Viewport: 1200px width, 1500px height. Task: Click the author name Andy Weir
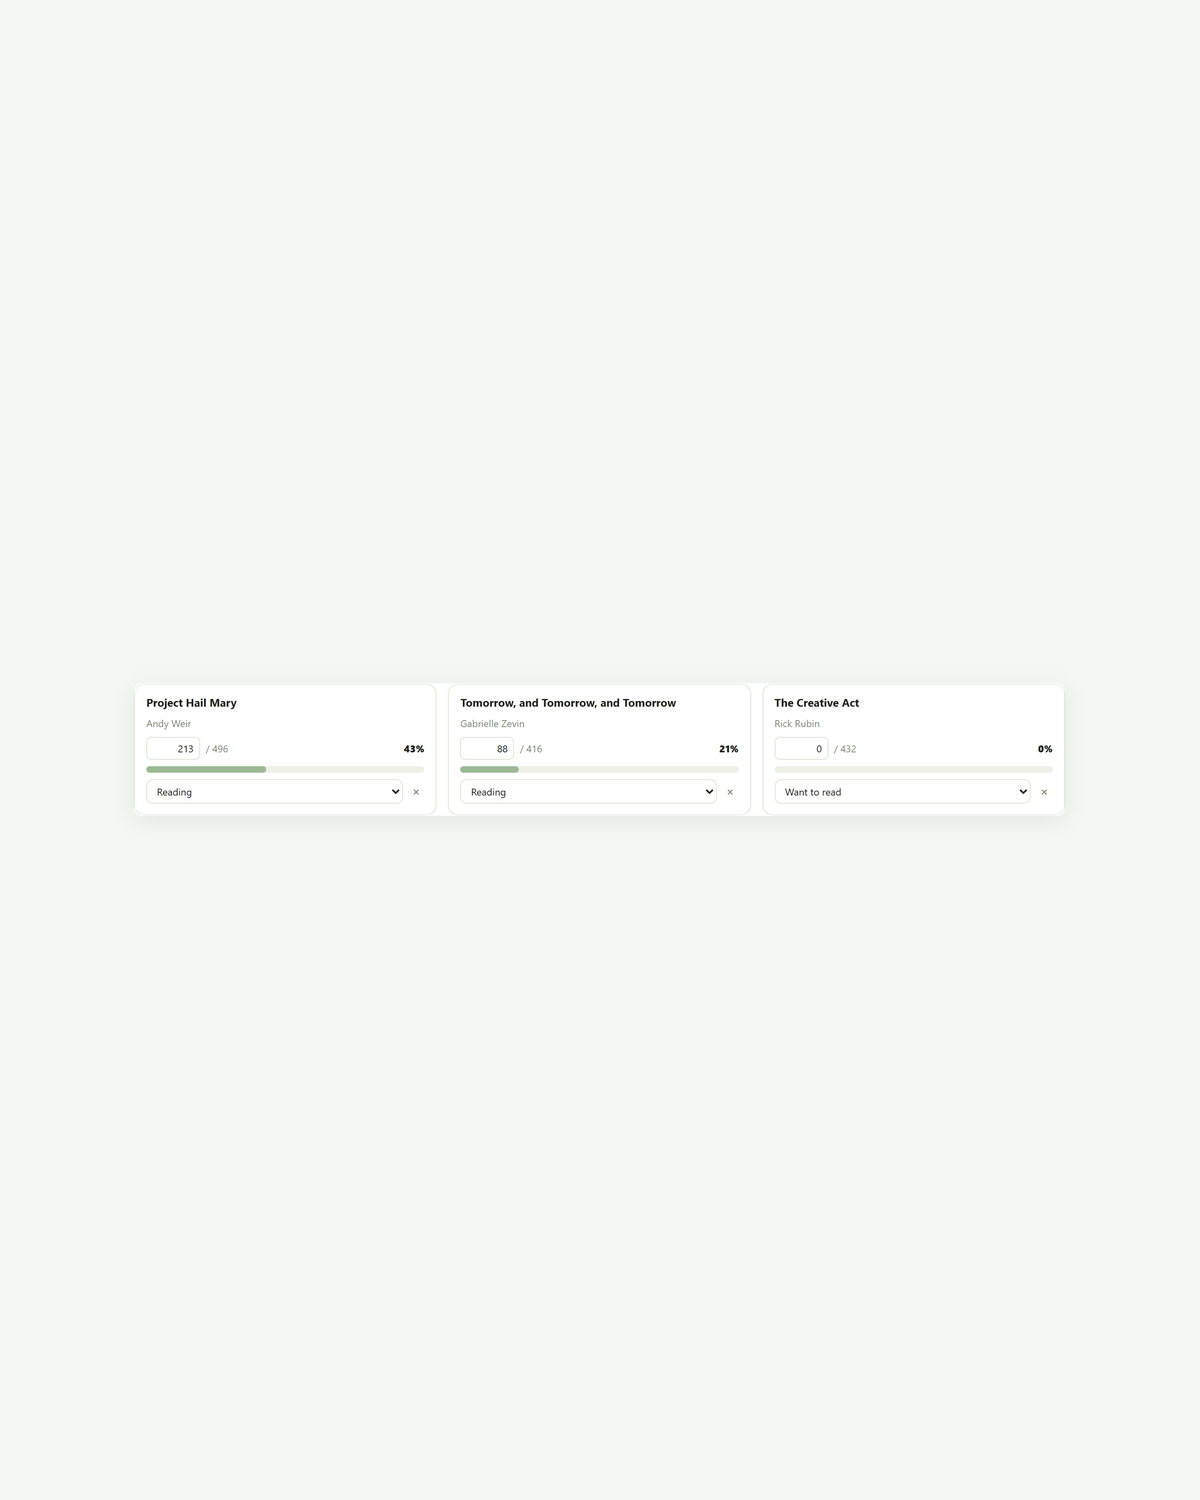pyautogui.click(x=169, y=724)
